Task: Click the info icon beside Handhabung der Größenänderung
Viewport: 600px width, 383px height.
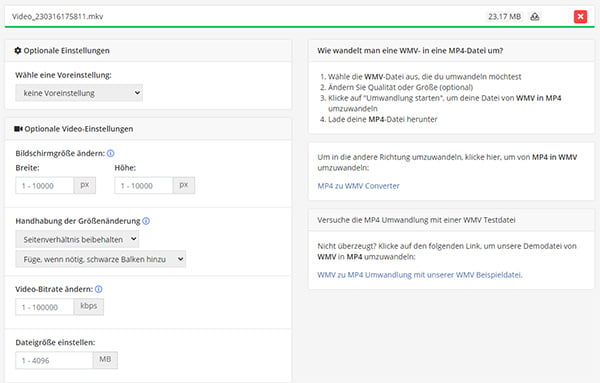Action: [x=146, y=221]
